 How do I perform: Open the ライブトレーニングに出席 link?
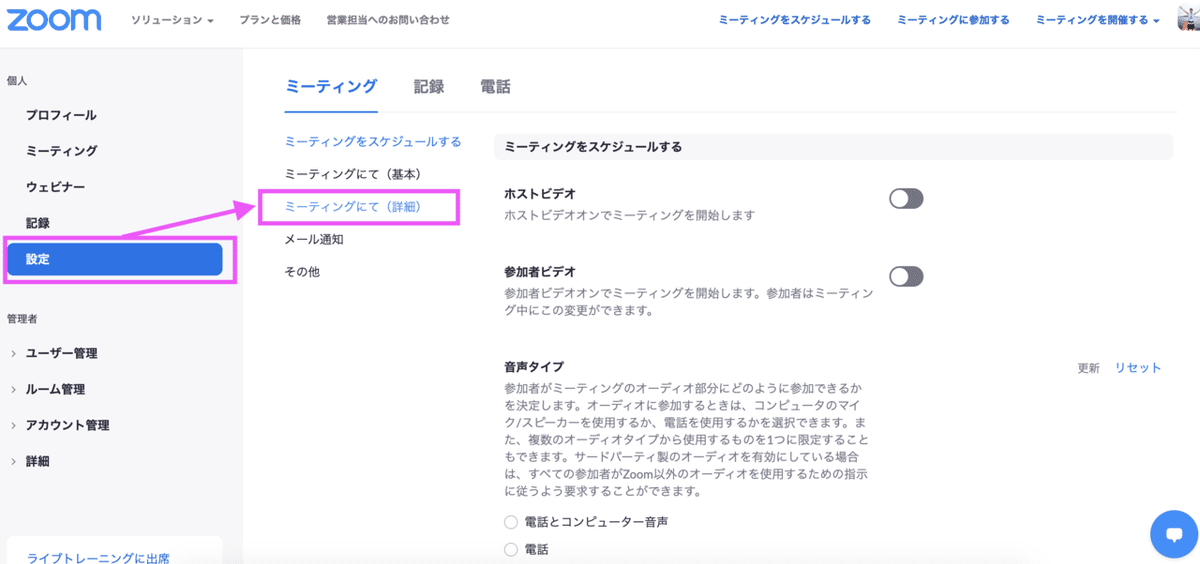[x=98, y=558]
